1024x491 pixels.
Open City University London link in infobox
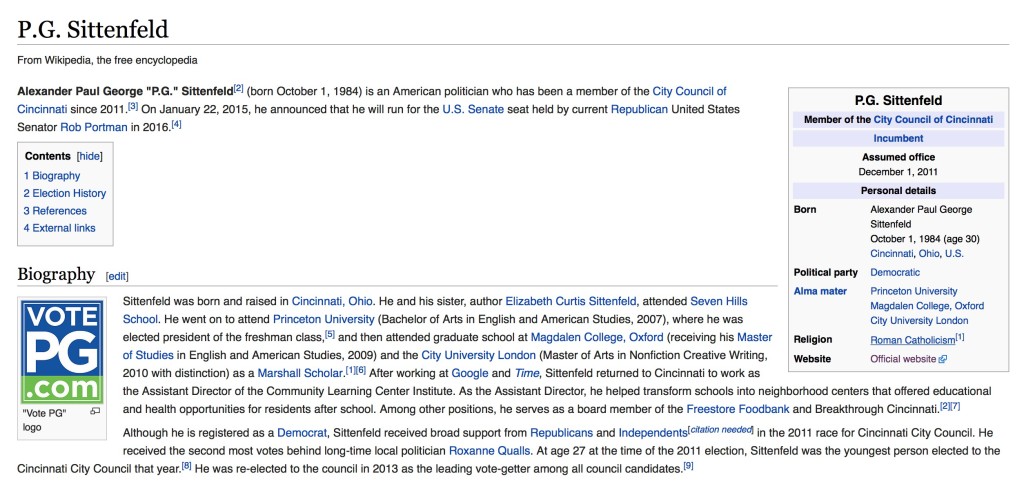click(x=920, y=321)
